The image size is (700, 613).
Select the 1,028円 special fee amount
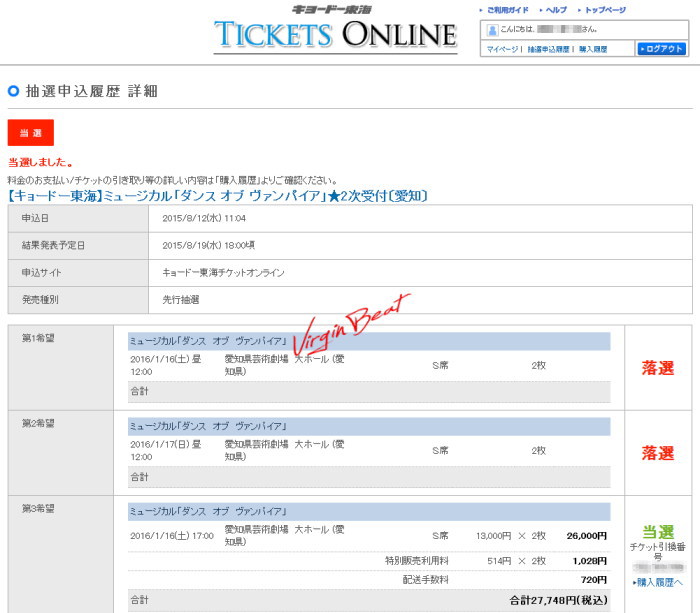pyautogui.click(x=590, y=561)
